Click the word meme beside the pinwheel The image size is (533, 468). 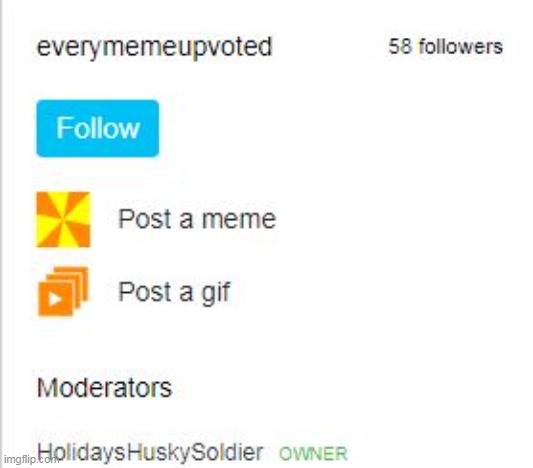pos(239,220)
